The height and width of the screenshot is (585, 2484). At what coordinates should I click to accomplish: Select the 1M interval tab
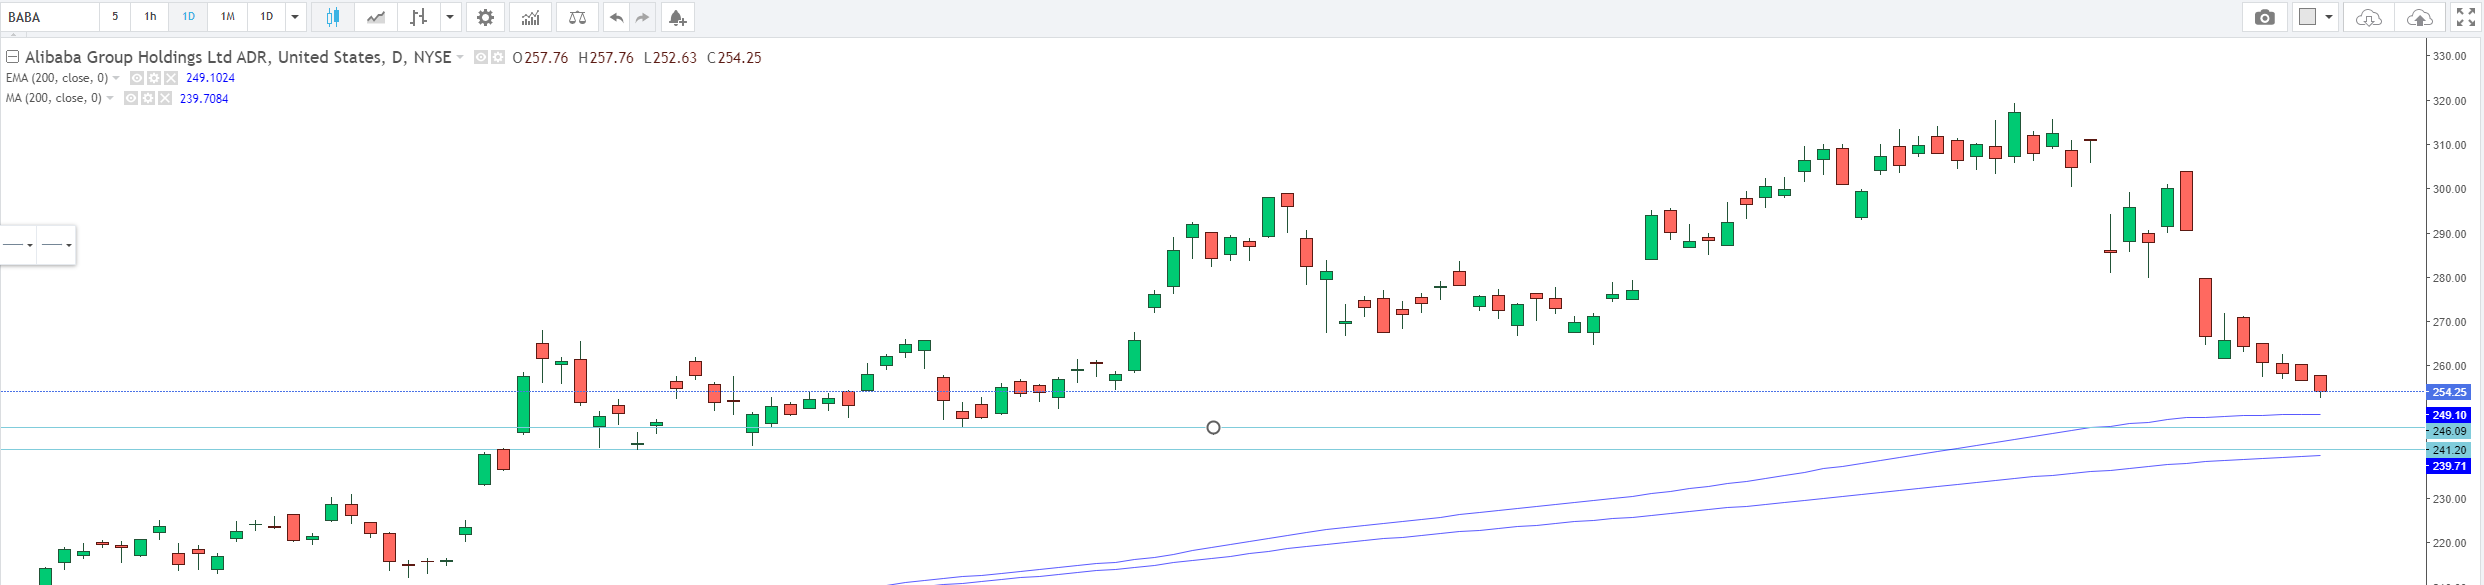pyautogui.click(x=228, y=17)
